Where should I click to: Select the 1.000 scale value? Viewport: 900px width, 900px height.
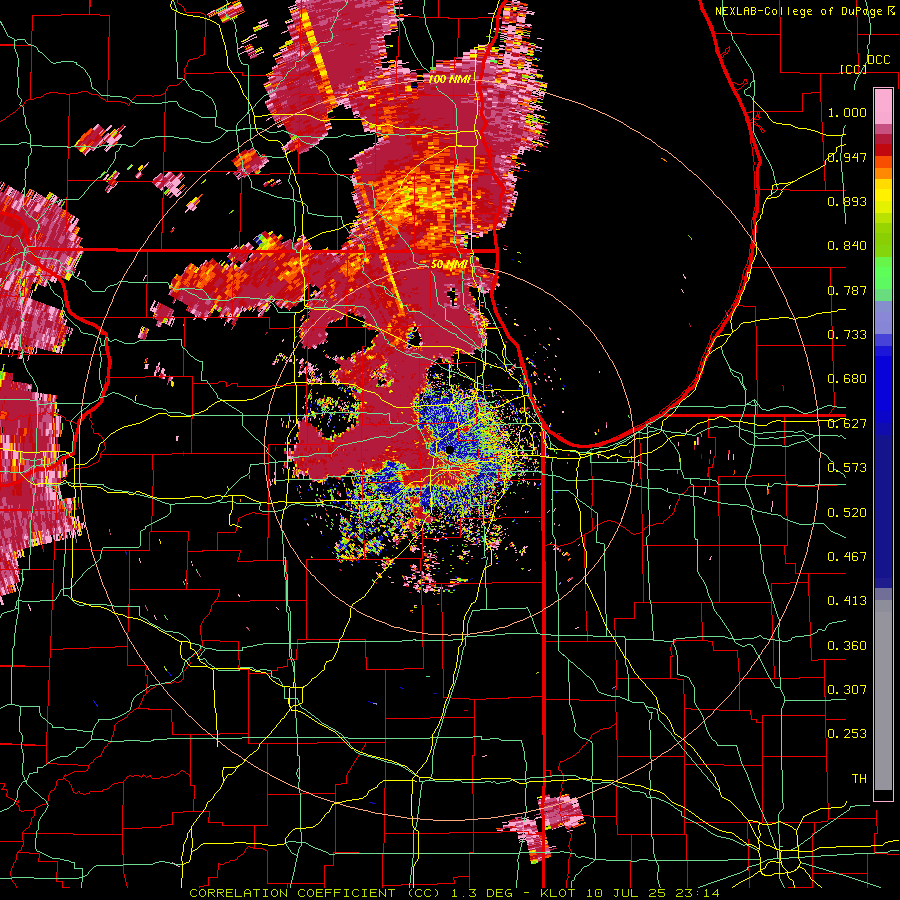pos(847,112)
